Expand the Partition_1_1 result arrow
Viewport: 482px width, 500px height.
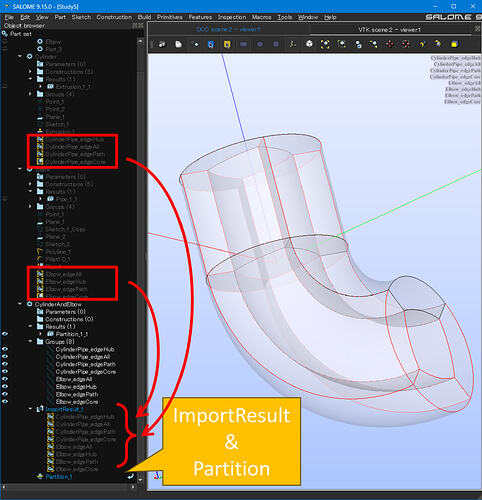click(41, 334)
